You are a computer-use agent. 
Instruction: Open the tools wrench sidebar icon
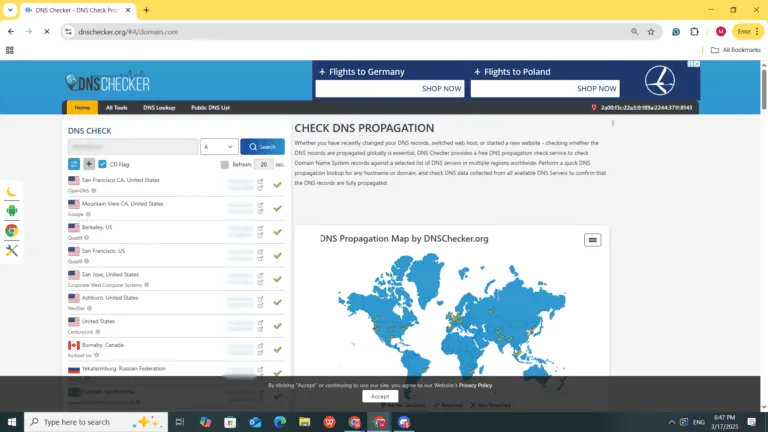tap(12, 249)
